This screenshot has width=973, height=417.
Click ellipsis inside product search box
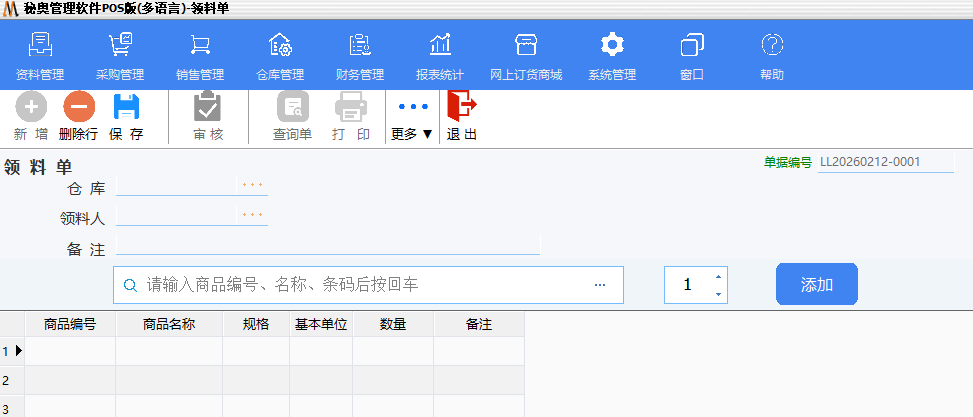coord(600,285)
